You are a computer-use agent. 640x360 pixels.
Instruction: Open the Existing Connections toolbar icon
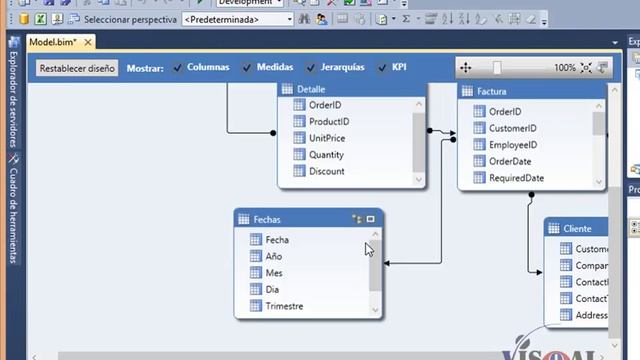pos(57,19)
